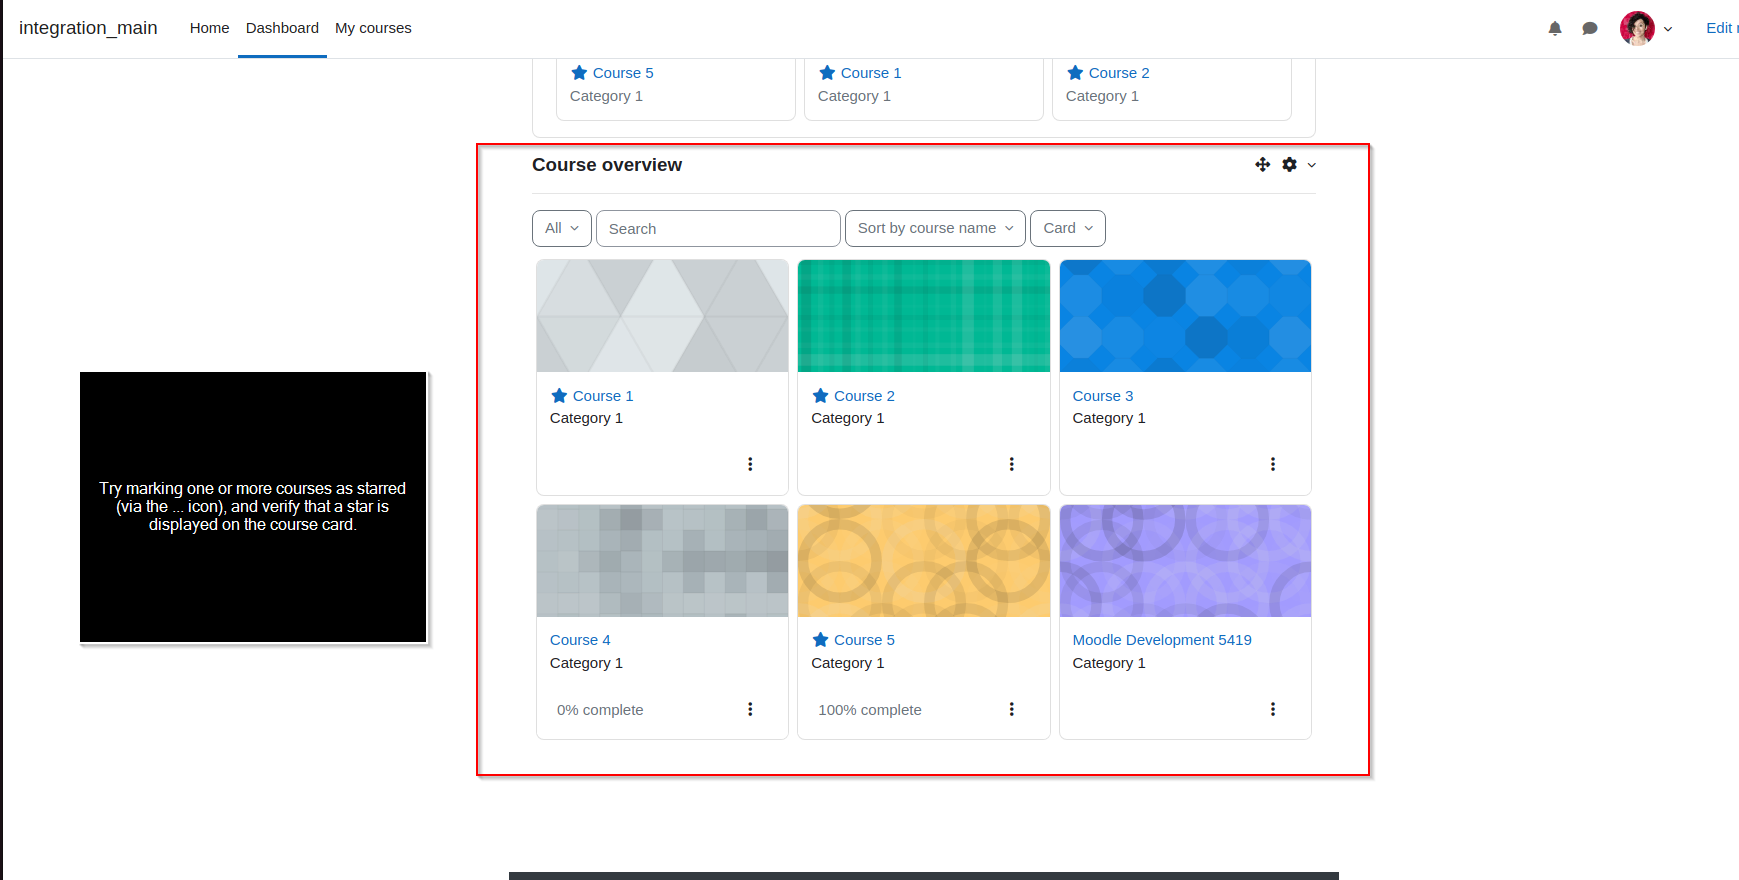
Task: Click the integration_main site name
Action: pyautogui.click(x=88, y=28)
